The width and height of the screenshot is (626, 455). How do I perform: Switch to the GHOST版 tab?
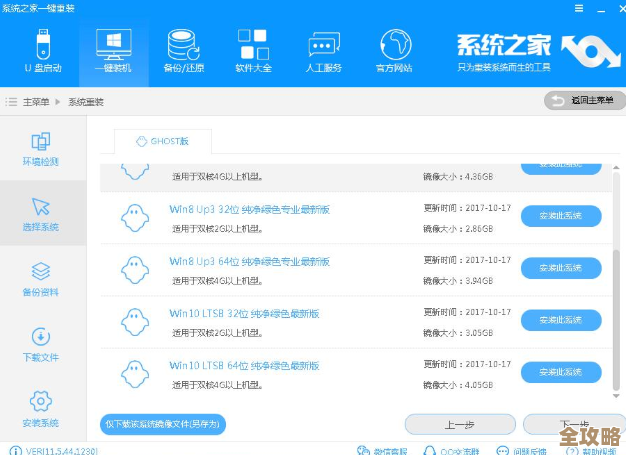tap(163, 141)
